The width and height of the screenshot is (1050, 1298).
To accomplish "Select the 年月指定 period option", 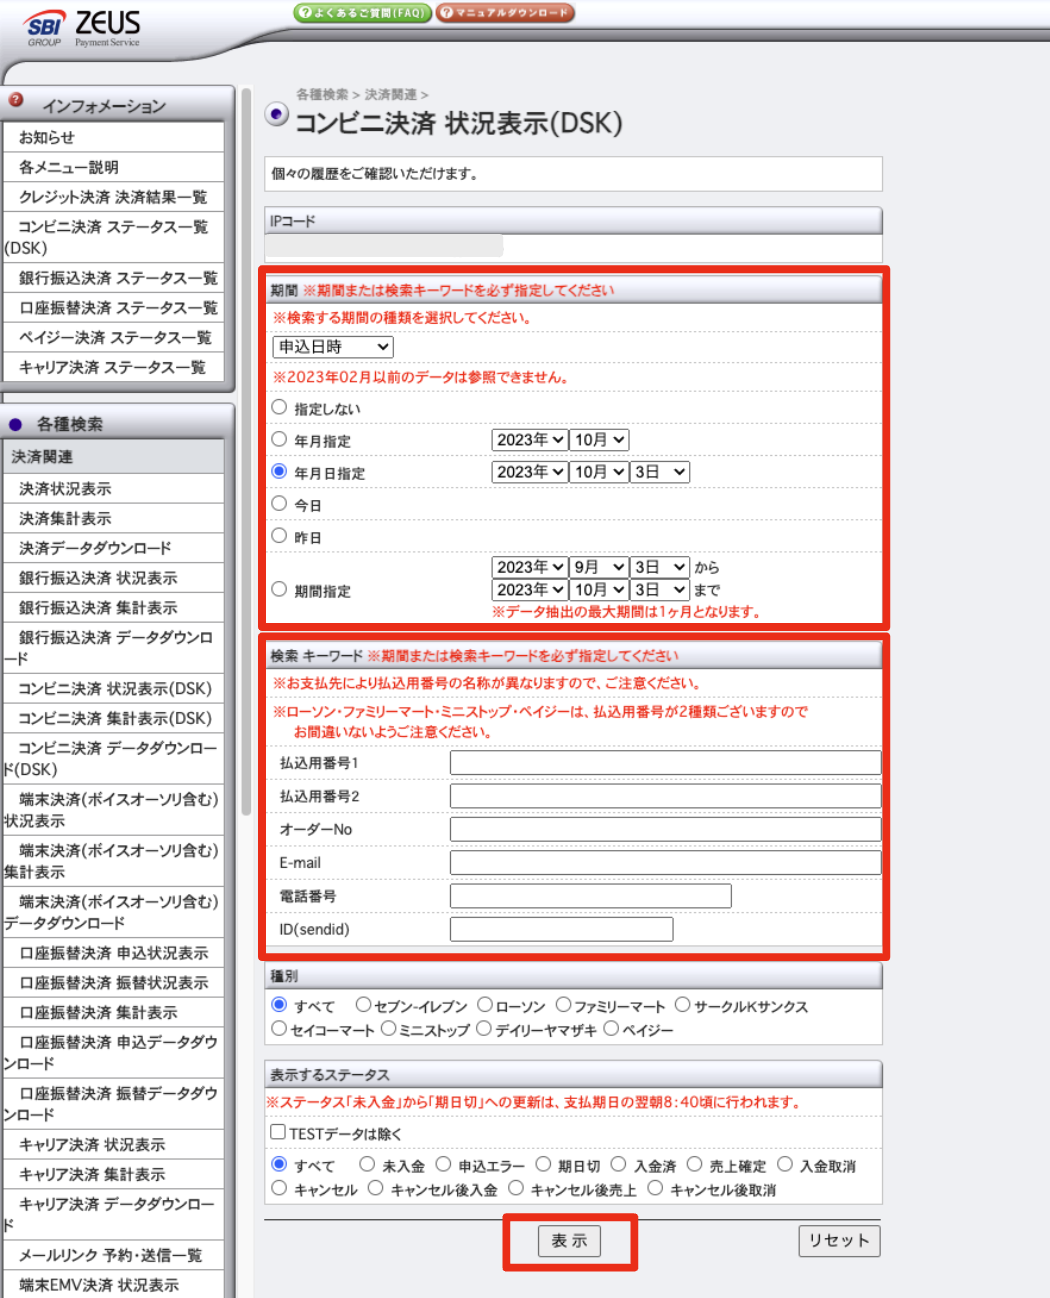I will click(279, 439).
